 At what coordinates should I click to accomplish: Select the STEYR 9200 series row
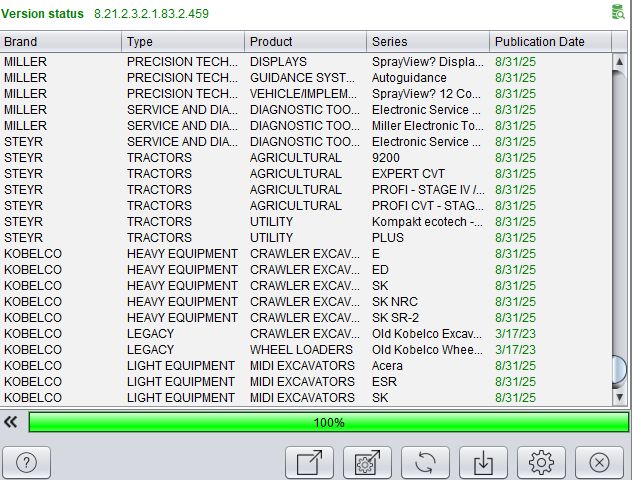pos(306,158)
